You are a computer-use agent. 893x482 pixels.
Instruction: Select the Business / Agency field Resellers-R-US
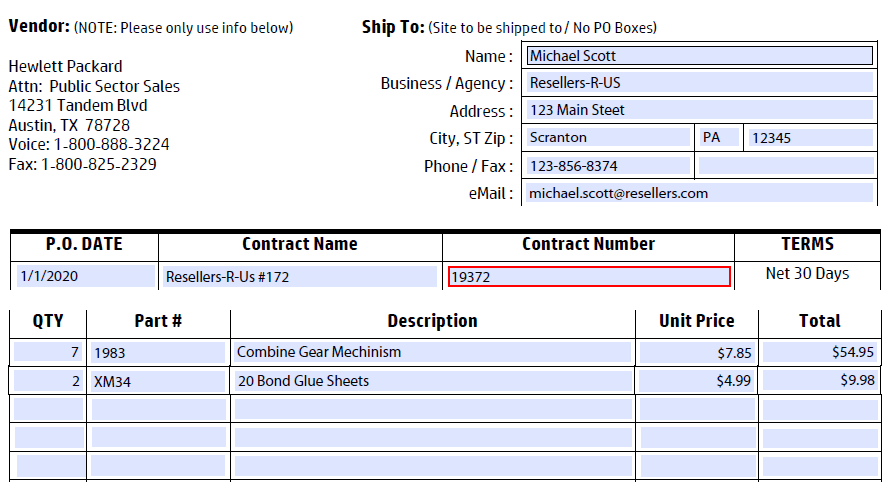(x=699, y=83)
